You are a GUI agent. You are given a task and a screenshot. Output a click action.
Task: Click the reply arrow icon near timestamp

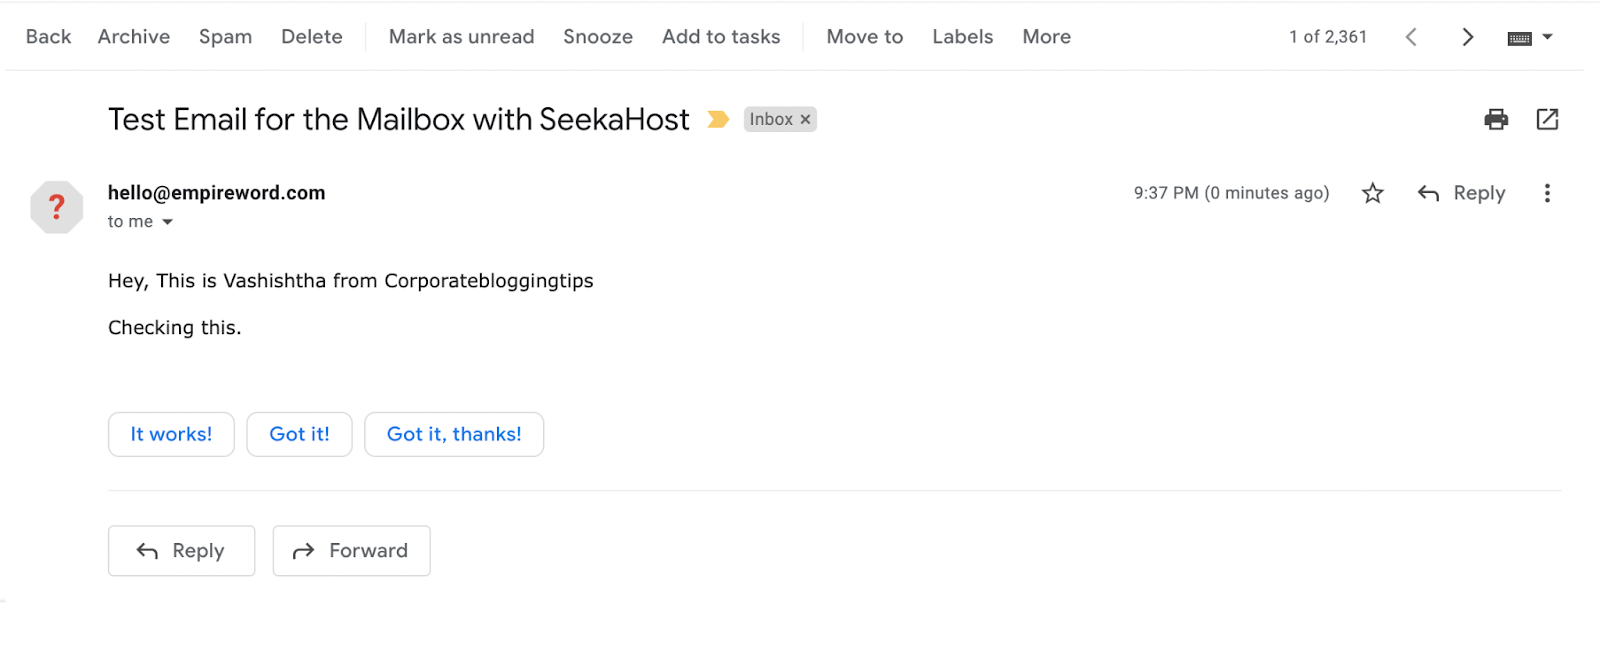click(x=1428, y=193)
